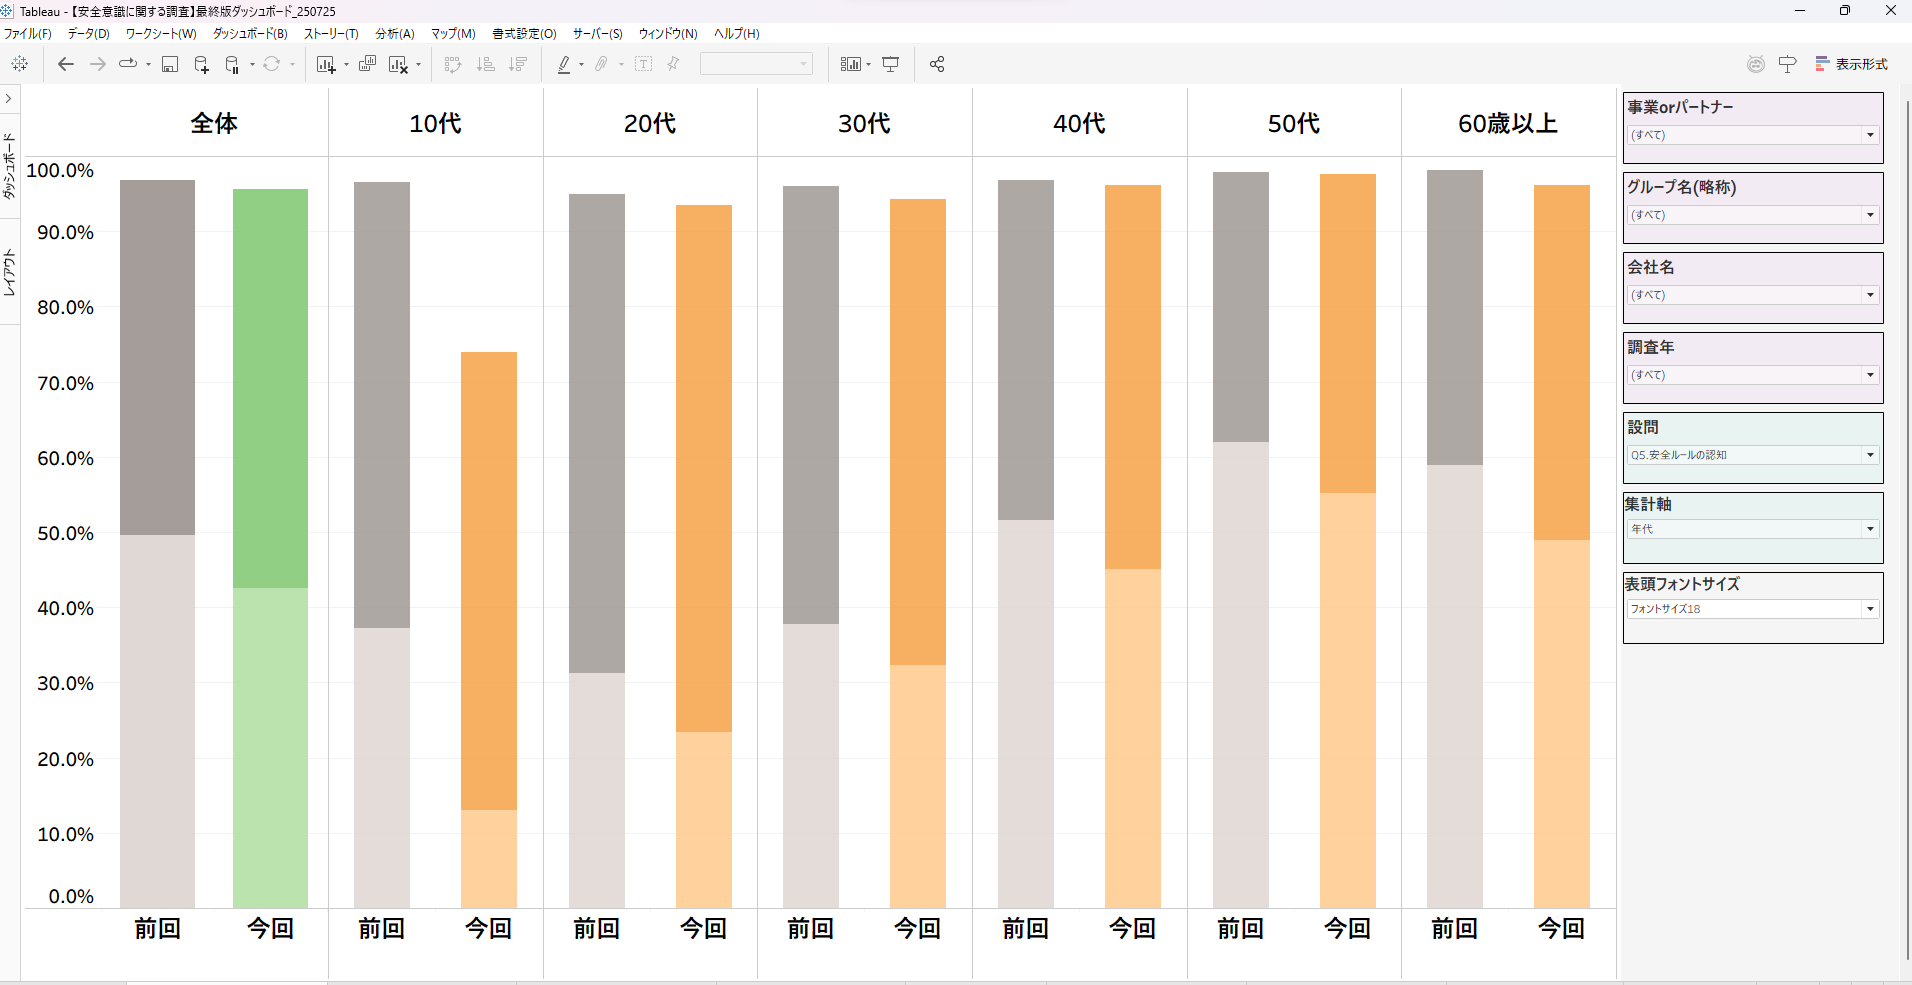The height and width of the screenshot is (985, 1912).
Task: Open the Guide signpost icon
Action: click(1787, 64)
